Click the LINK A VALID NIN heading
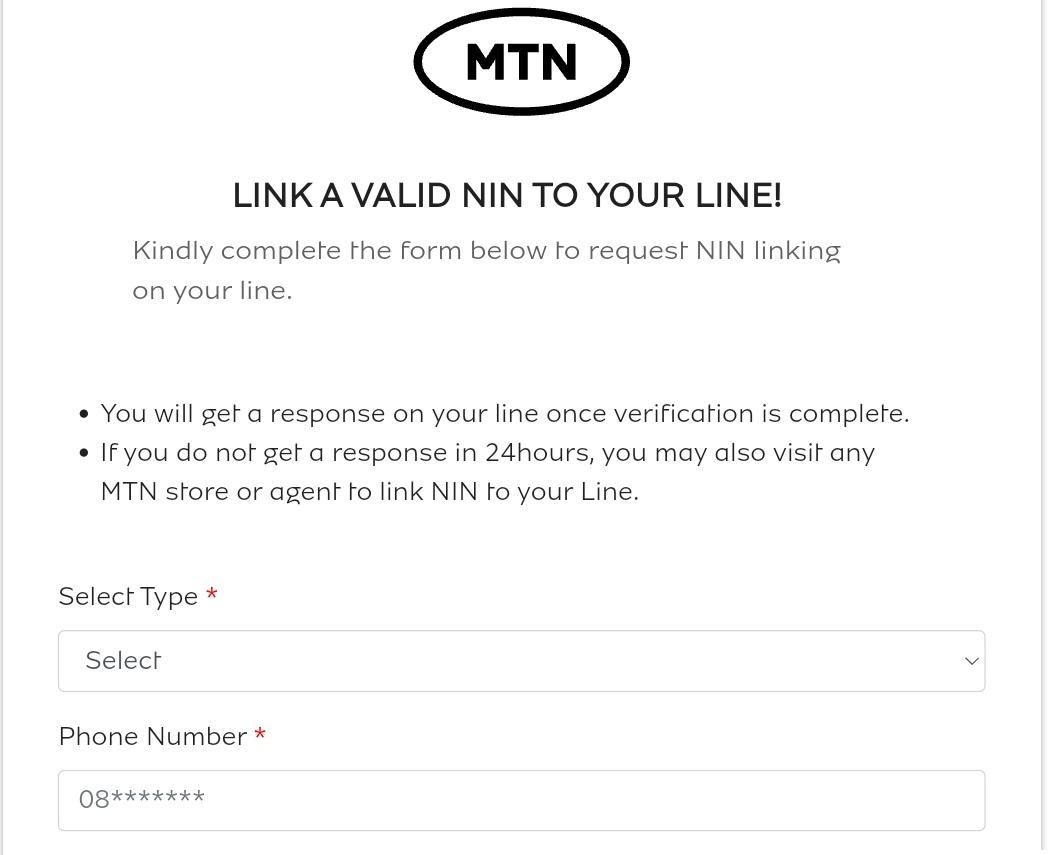Image resolution: width=1051 pixels, height=855 pixels. tap(507, 196)
